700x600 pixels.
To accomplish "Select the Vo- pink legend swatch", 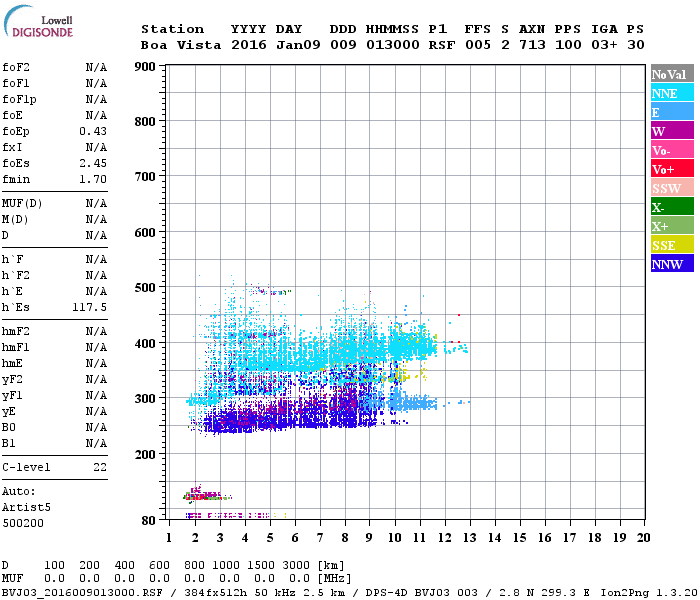I will [x=672, y=150].
